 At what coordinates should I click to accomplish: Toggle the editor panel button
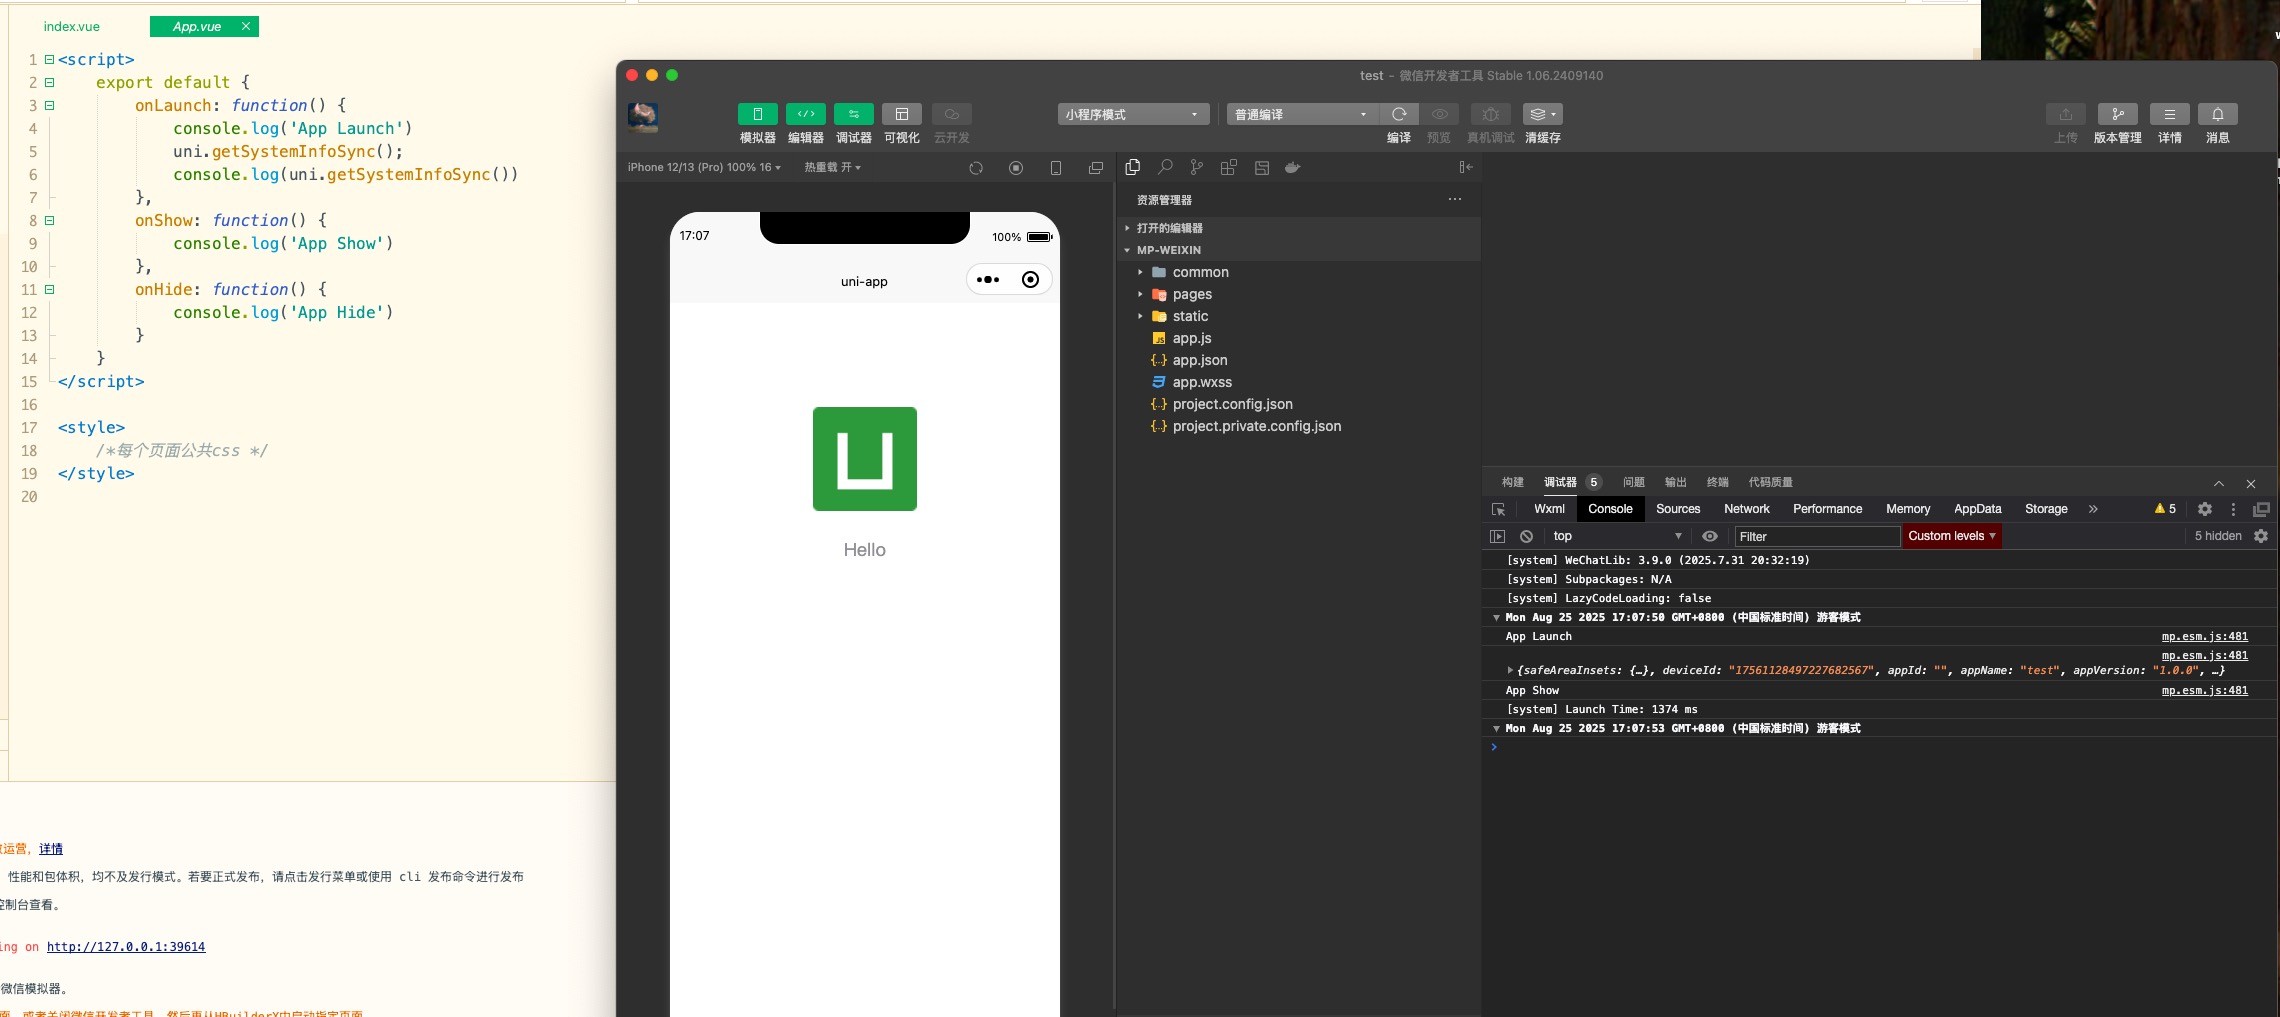pyautogui.click(x=805, y=114)
